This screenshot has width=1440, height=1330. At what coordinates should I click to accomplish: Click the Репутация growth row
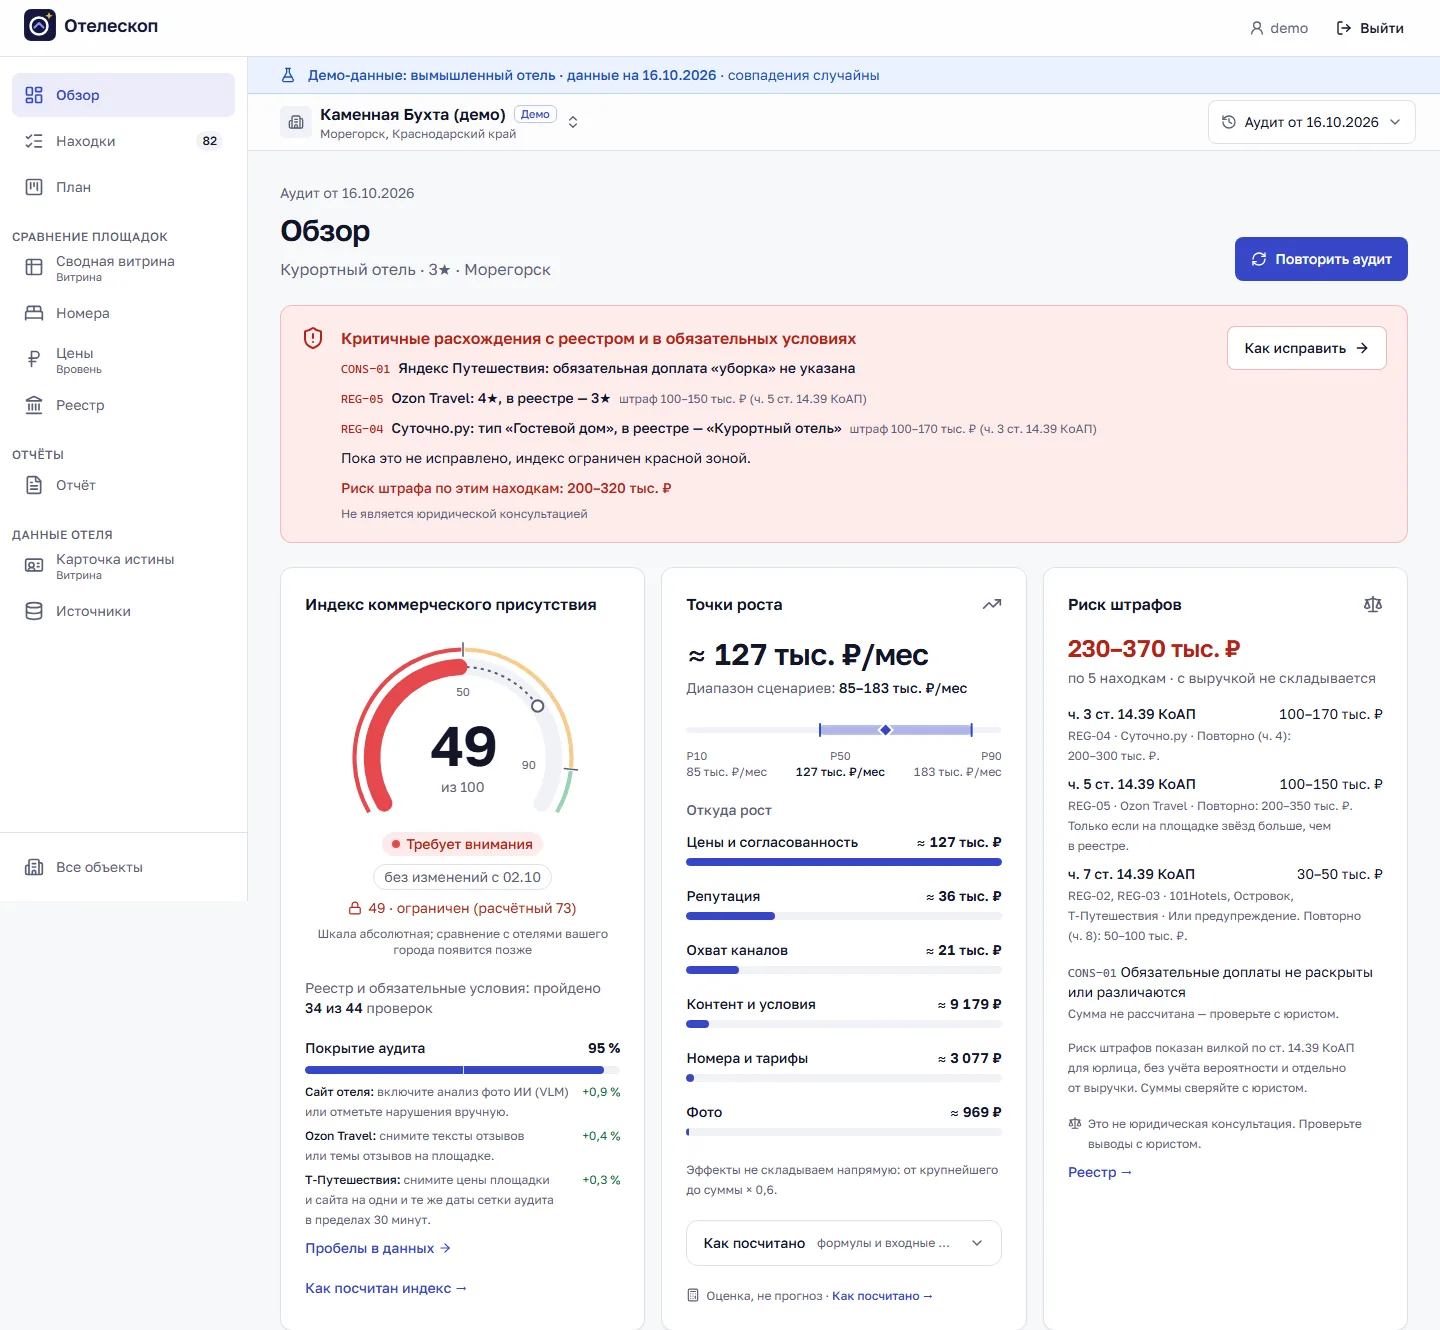coord(844,904)
